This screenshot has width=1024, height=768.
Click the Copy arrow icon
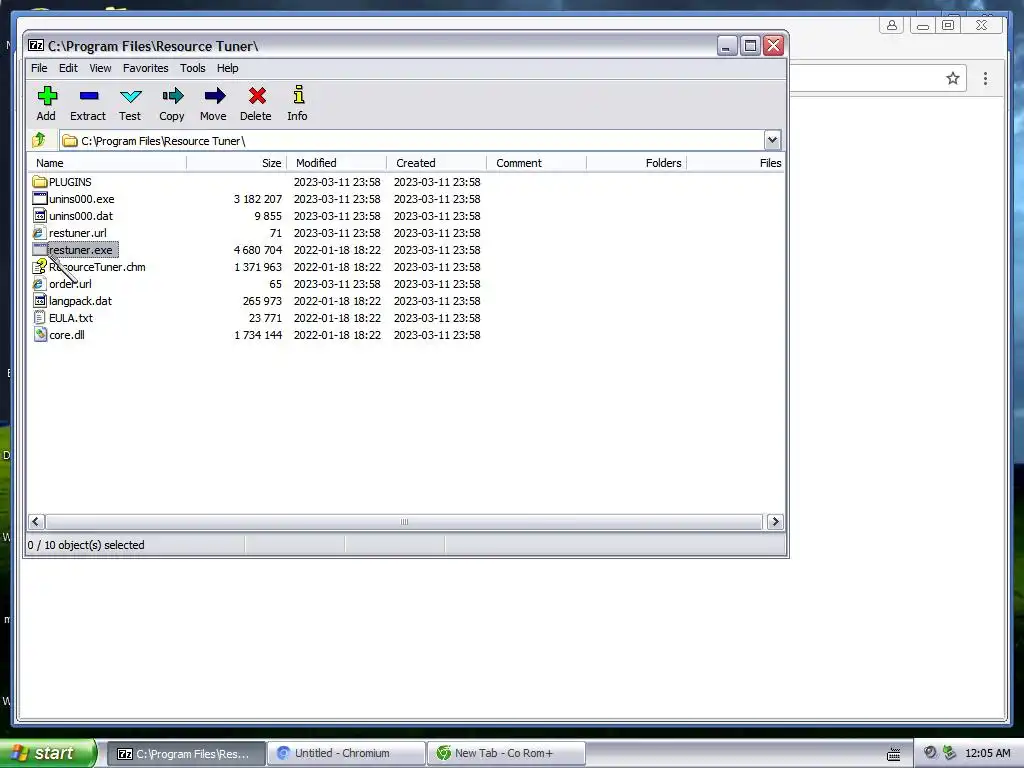pos(172,96)
